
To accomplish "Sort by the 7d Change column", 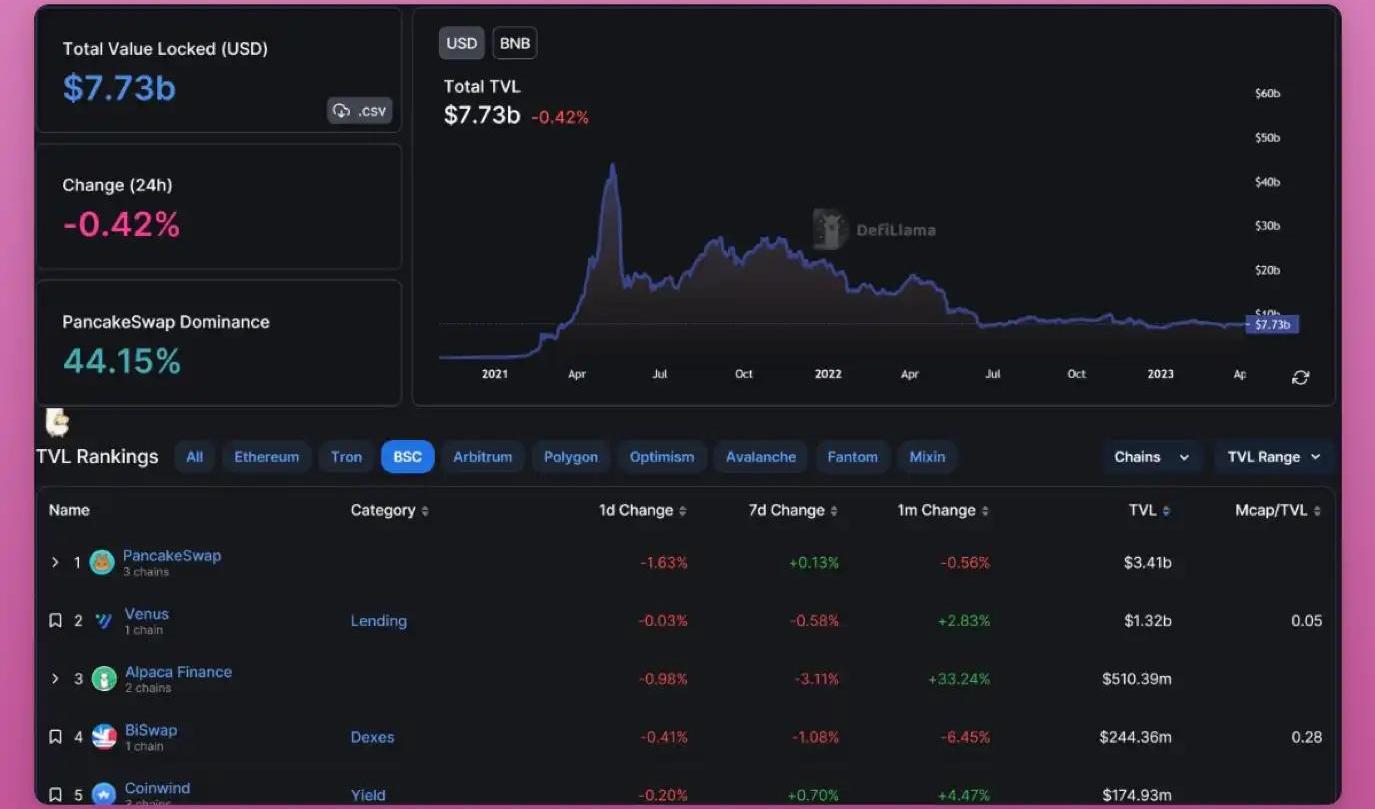I will click(793, 510).
